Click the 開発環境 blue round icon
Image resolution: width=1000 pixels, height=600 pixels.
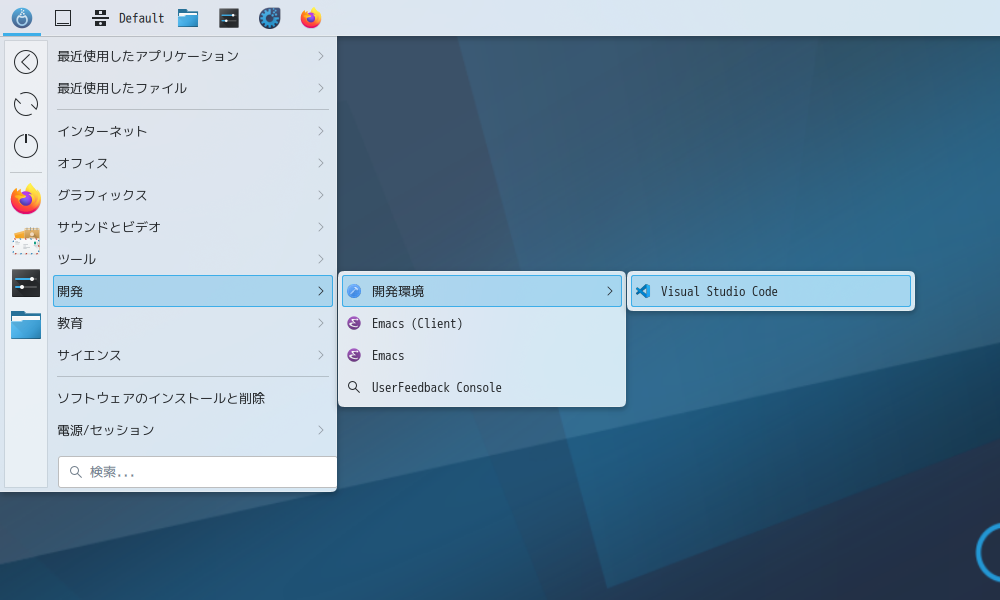pyautogui.click(x=354, y=291)
